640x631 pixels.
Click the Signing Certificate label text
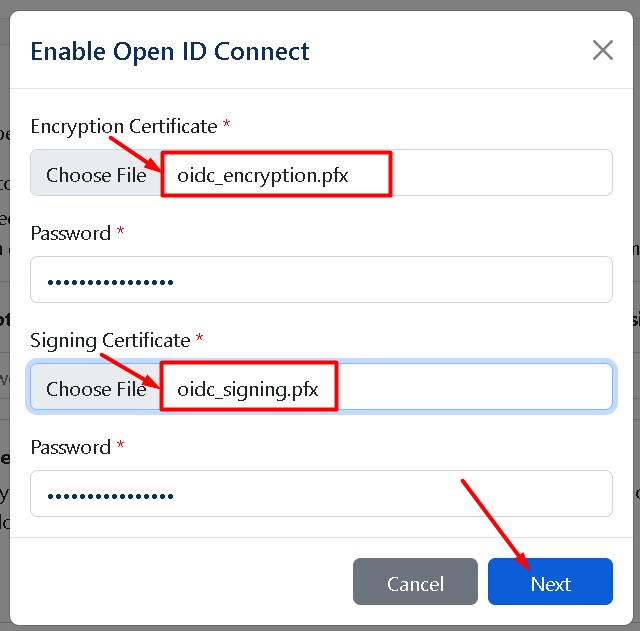110,340
